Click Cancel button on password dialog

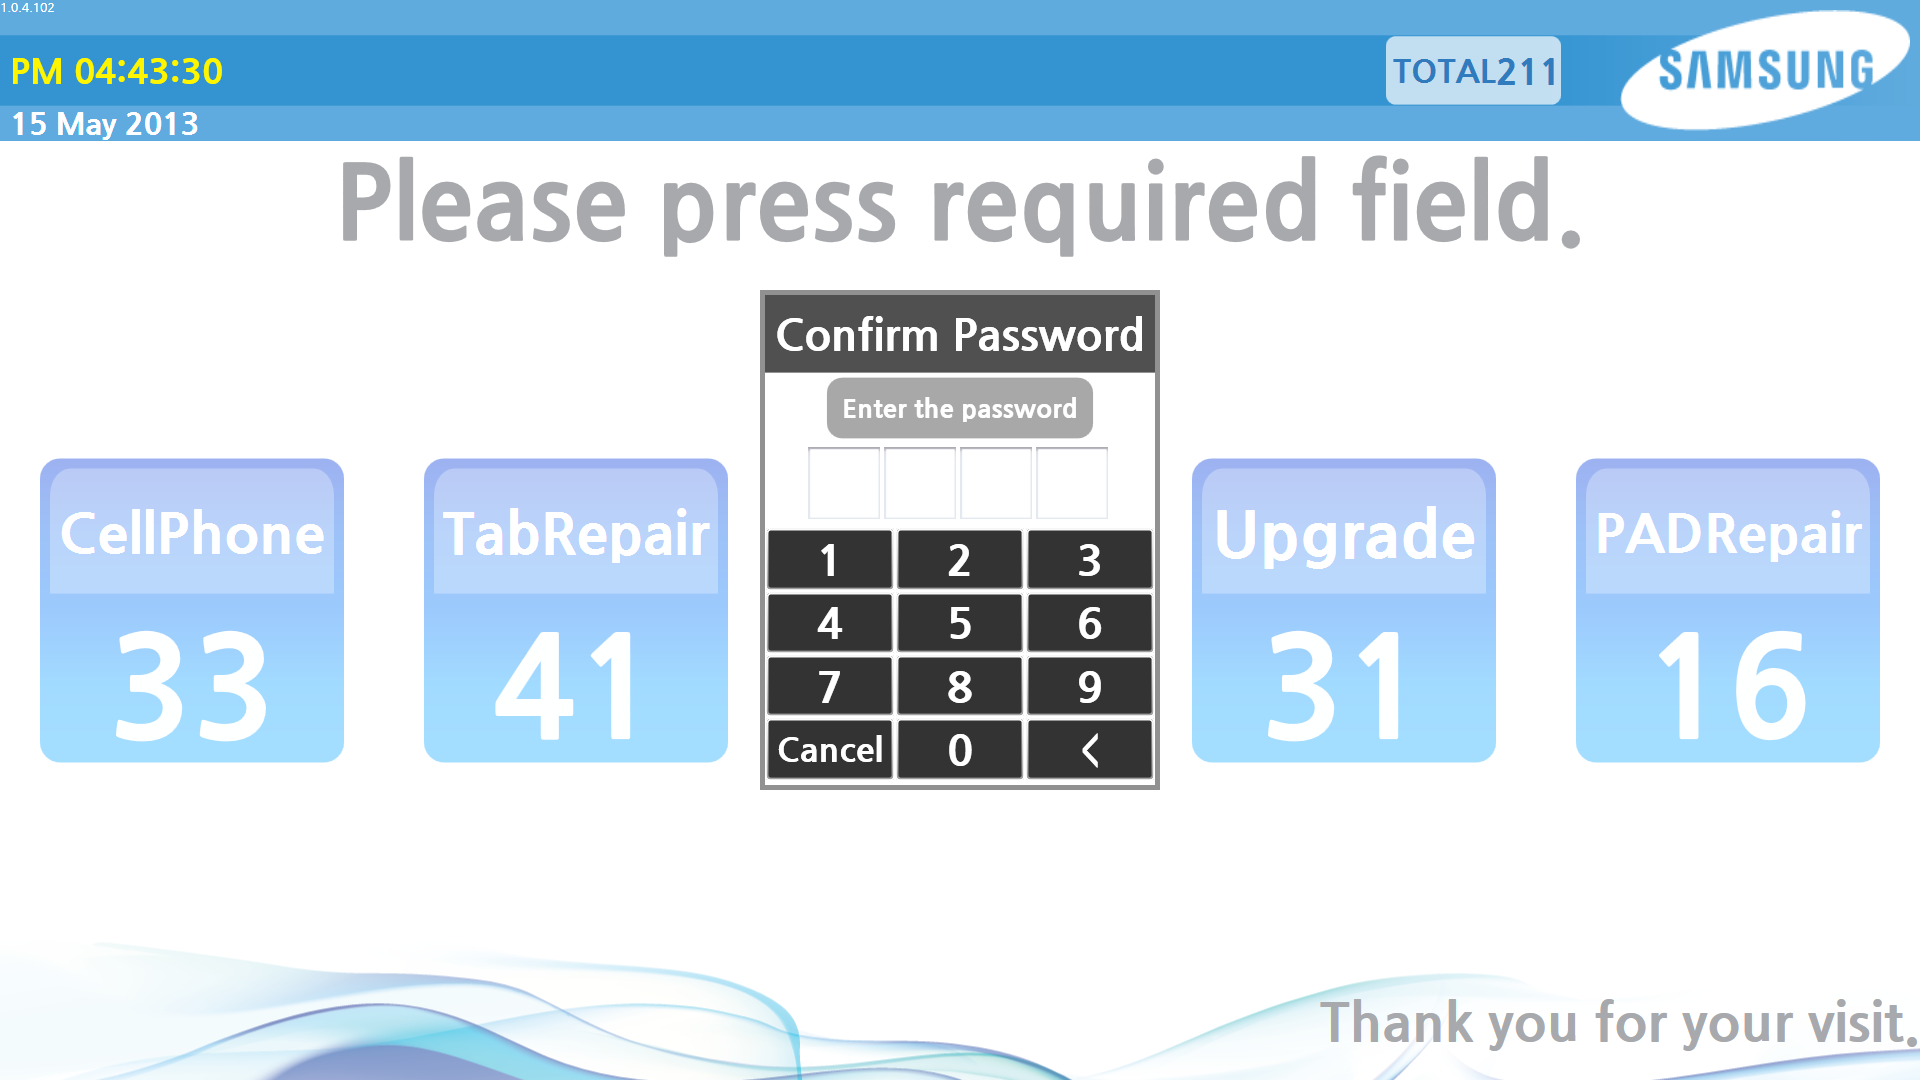(x=827, y=748)
